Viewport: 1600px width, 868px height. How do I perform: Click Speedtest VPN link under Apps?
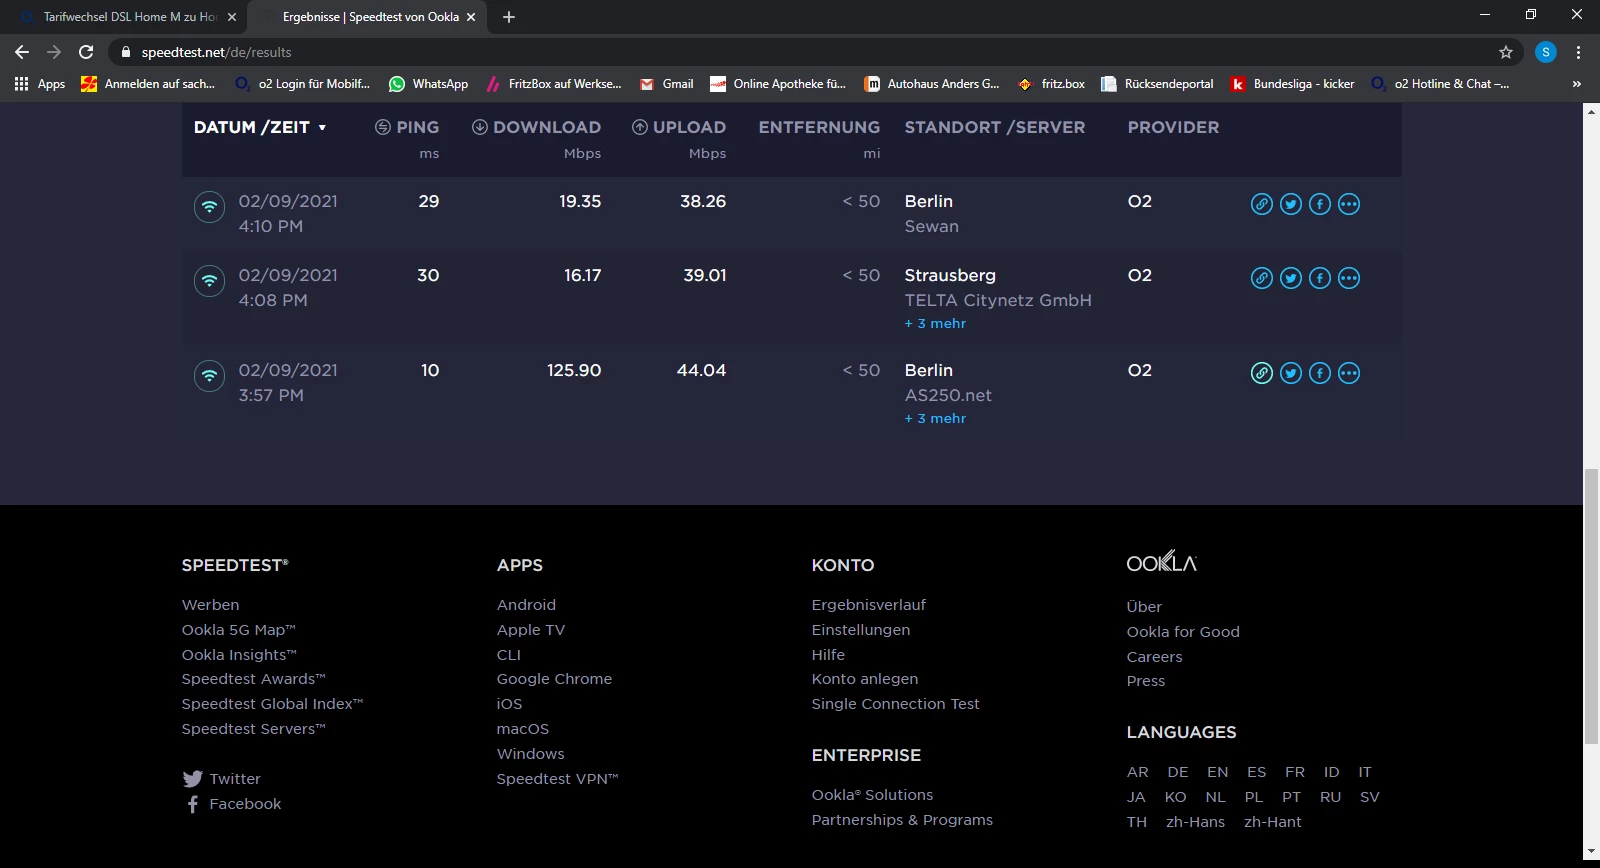pos(557,779)
